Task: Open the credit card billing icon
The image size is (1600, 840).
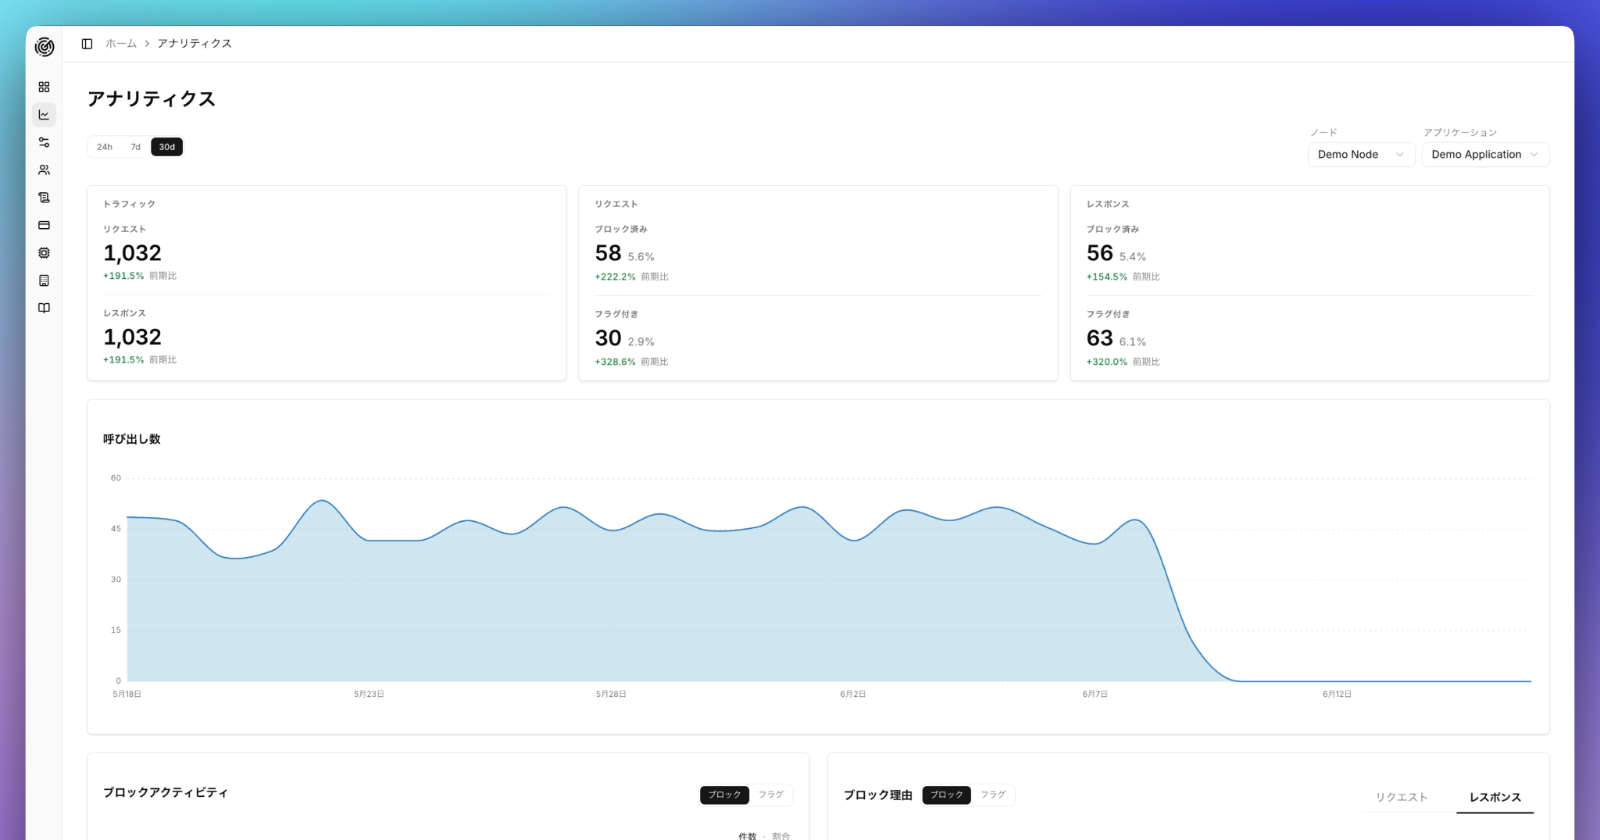Action: tap(44, 225)
